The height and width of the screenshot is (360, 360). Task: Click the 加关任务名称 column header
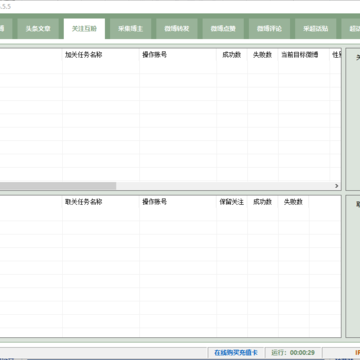click(x=101, y=55)
